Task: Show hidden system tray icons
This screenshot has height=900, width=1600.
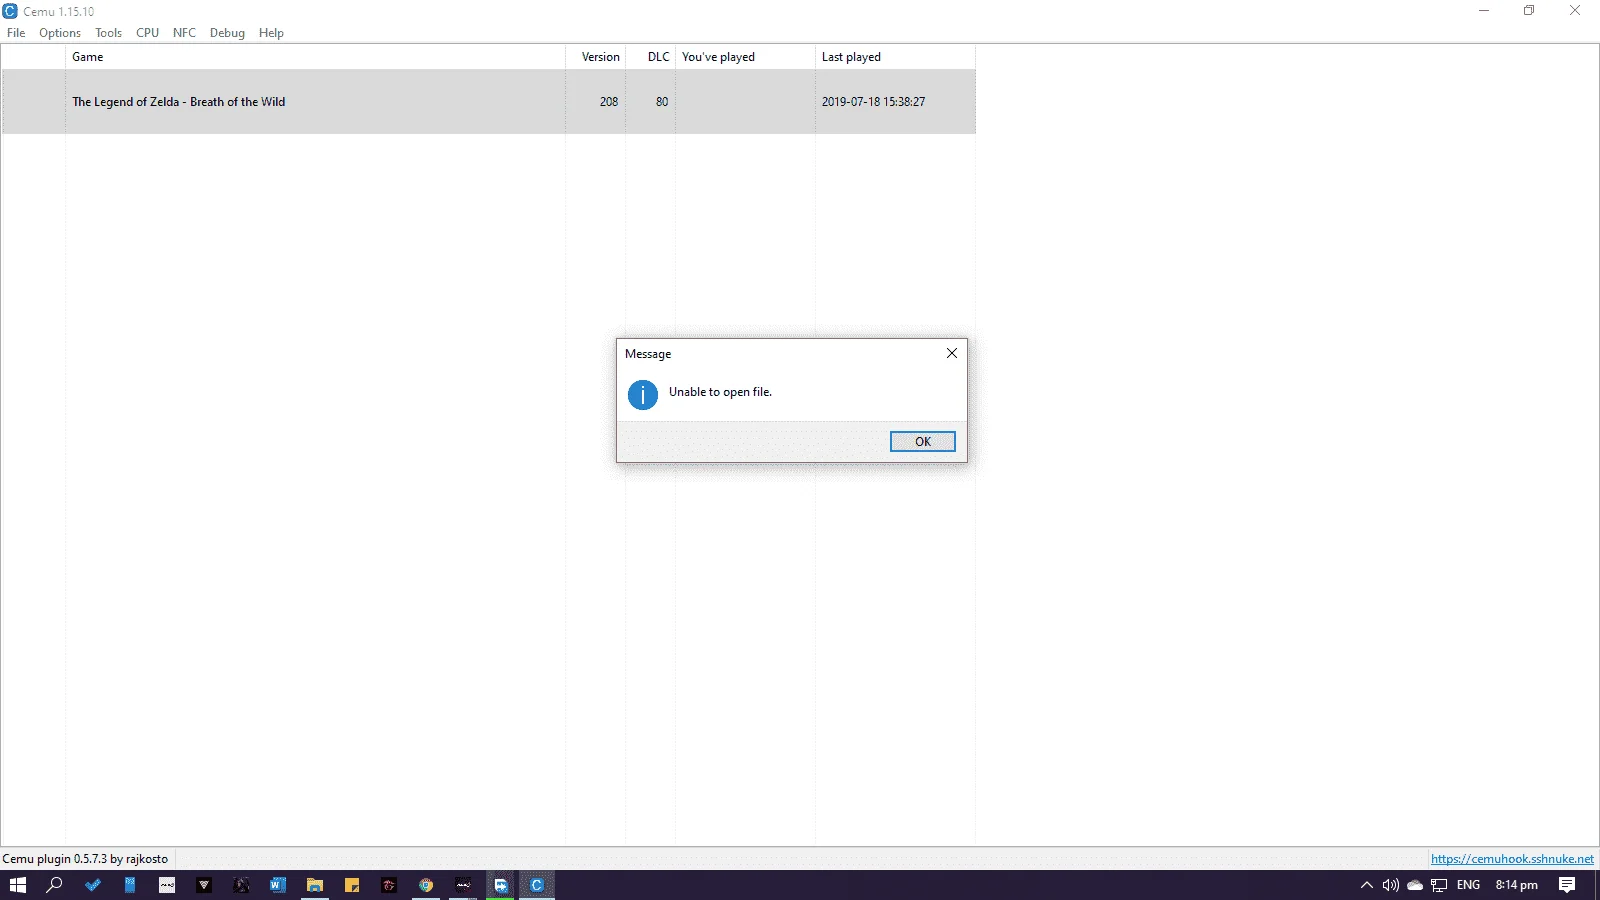Action: (x=1367, y=885)
